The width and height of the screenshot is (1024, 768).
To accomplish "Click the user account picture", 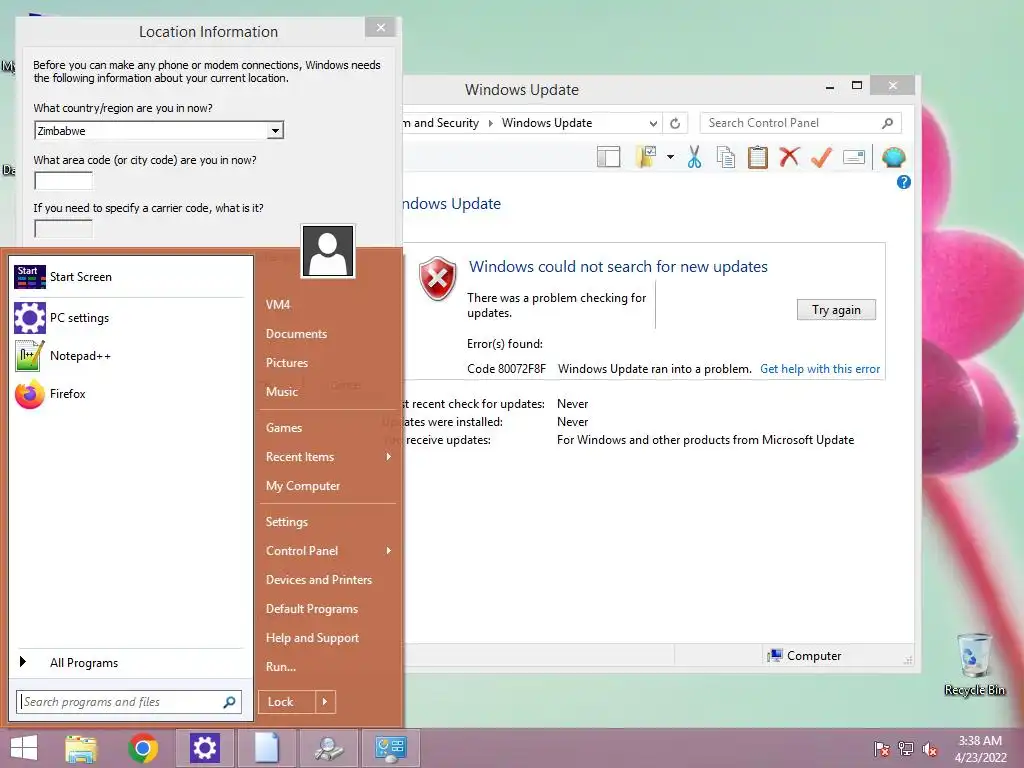I will tap(328, 251).
